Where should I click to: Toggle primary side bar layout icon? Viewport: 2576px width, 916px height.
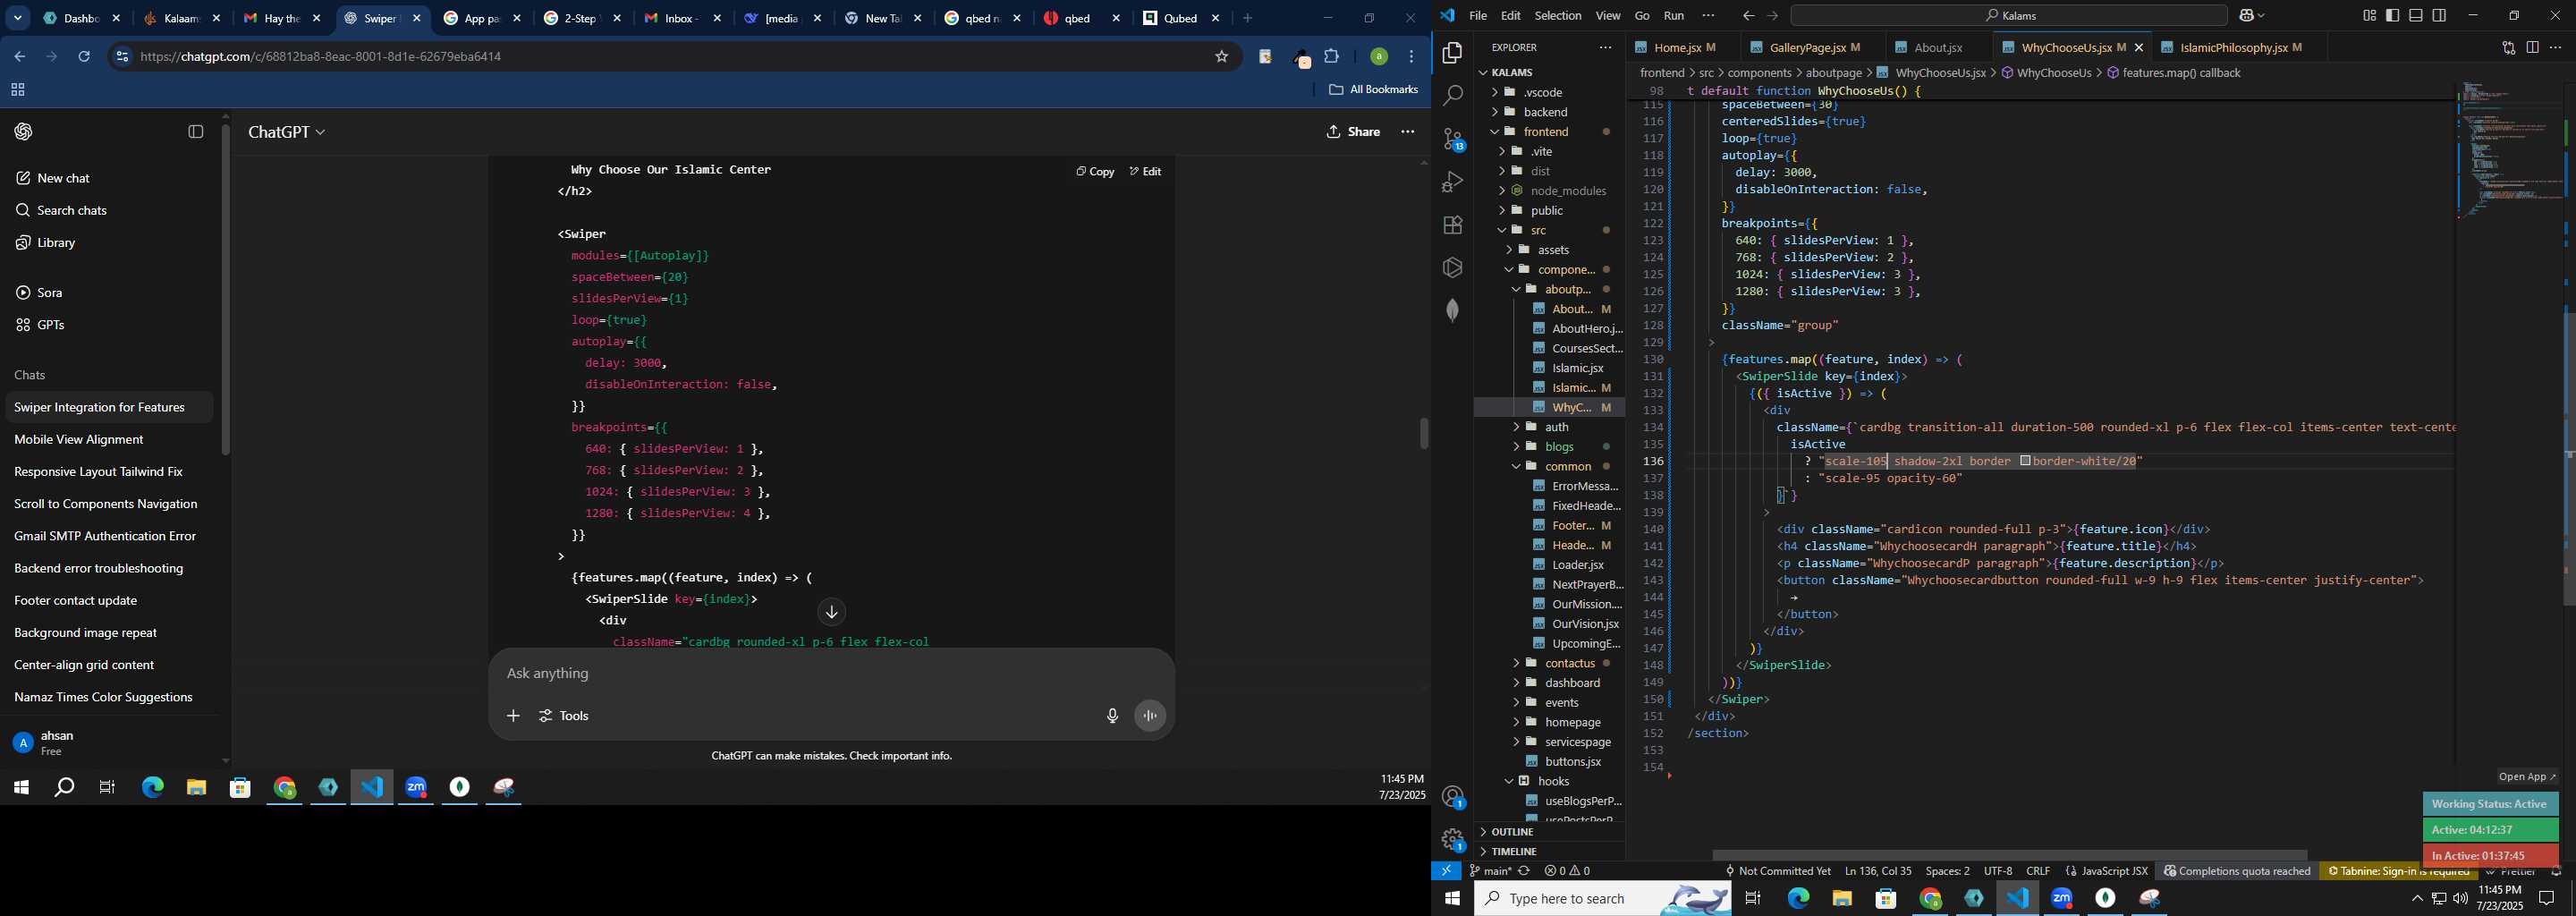click(x=2392, y=16)
